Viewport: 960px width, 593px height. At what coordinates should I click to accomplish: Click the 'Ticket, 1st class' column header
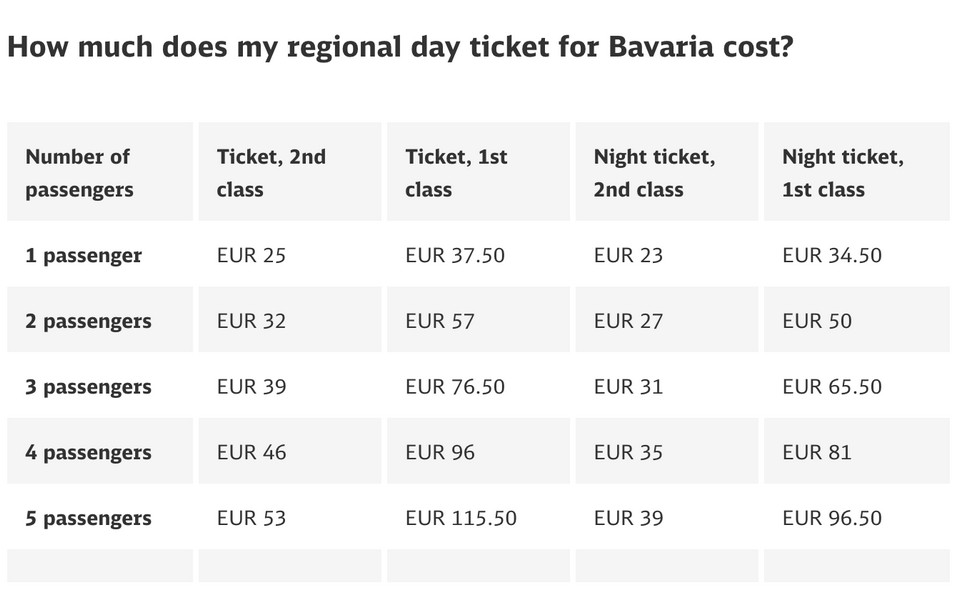pyautogui.click(x=456, y=173)
